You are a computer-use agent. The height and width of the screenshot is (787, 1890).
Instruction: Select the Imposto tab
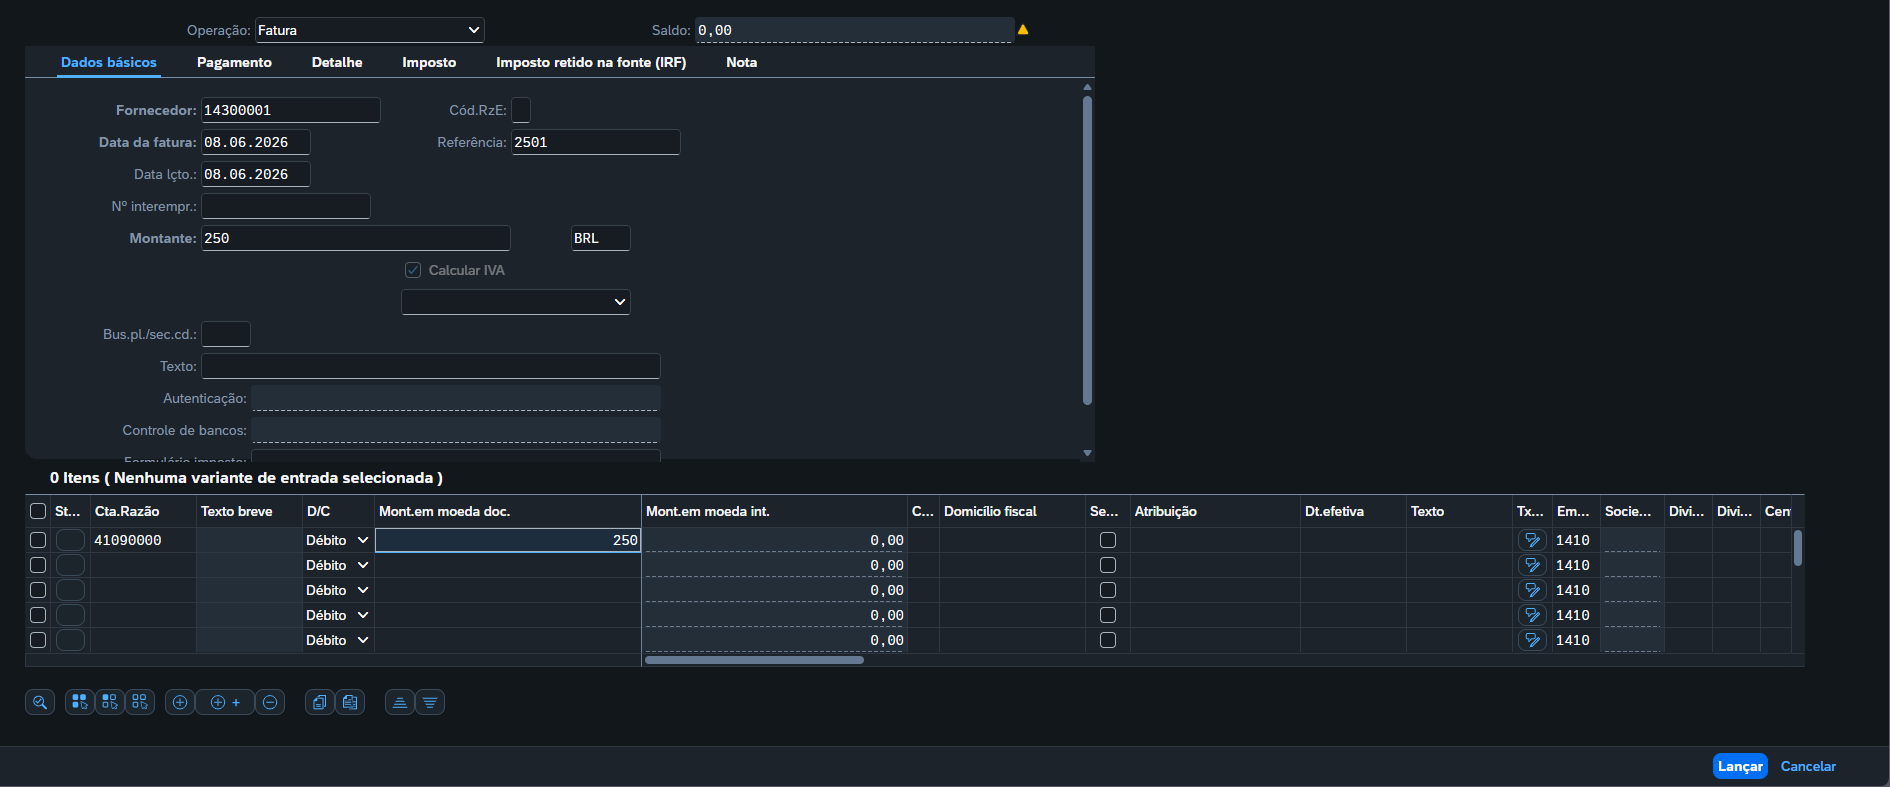click(x=429, y=62)
